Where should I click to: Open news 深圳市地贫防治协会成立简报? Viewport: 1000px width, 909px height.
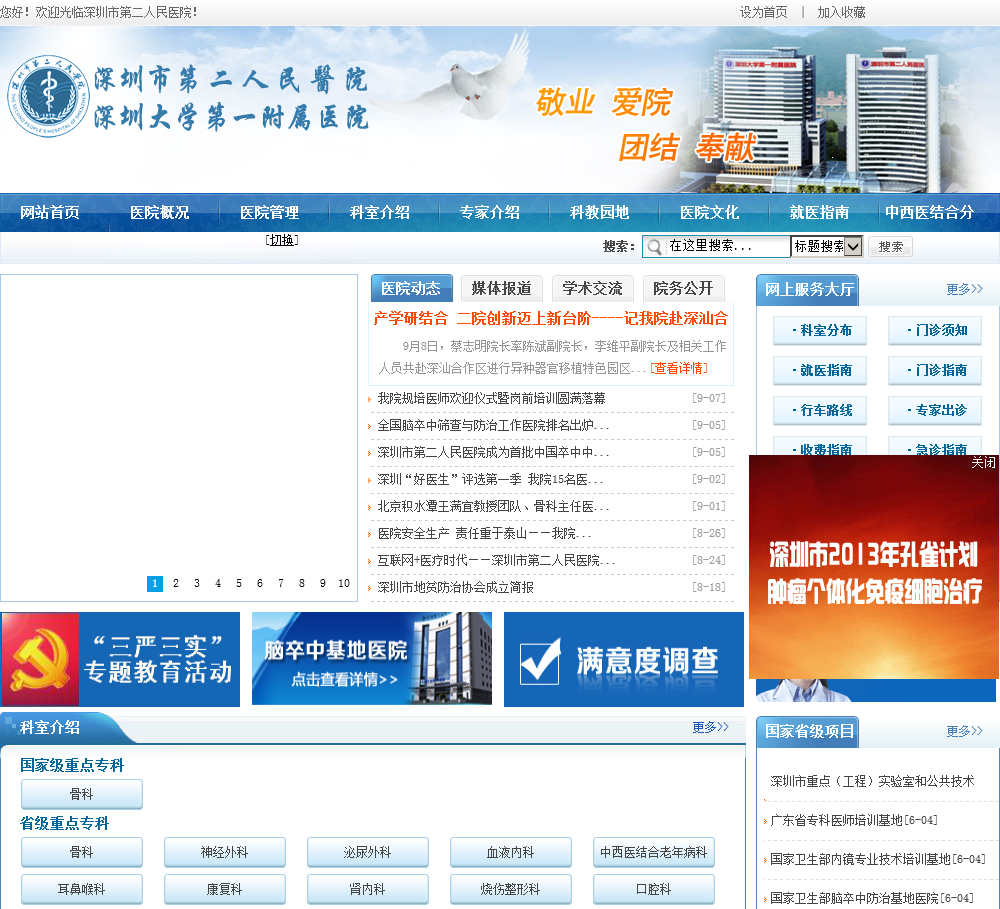tap(455, 588)
